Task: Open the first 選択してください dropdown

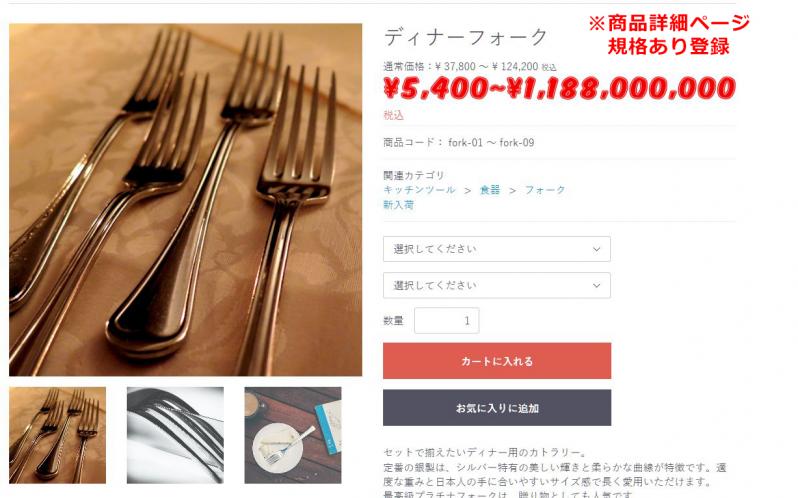Action: tap(496, 249)
